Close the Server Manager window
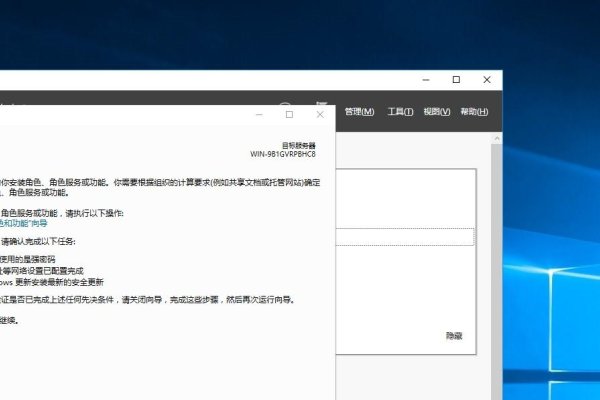Screen dimensions: 600x400 (x=487, y=80)
